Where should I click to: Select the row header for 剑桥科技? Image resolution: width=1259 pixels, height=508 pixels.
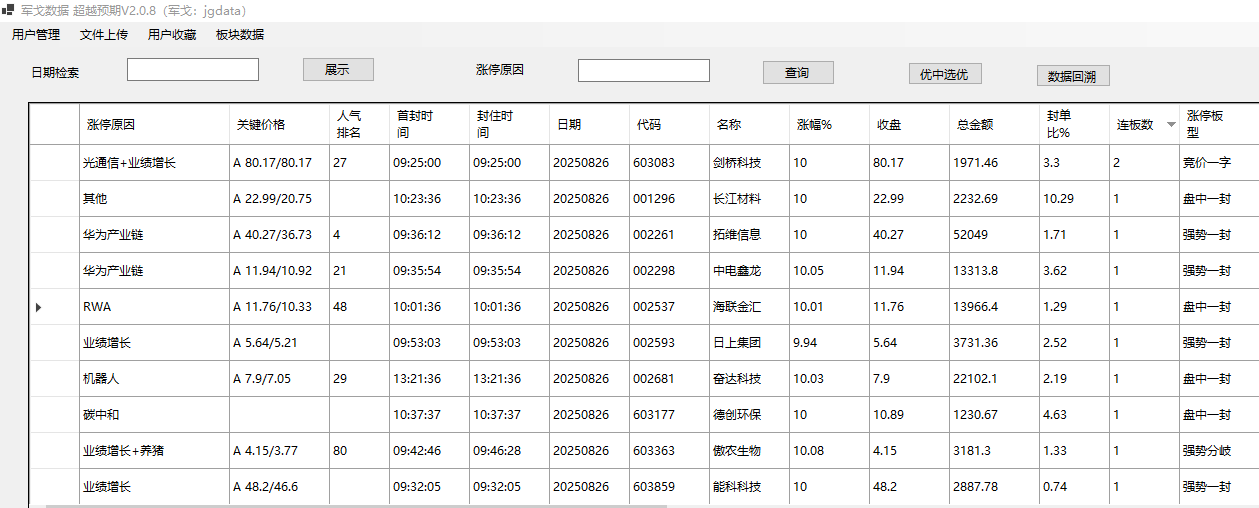(54, 163)
